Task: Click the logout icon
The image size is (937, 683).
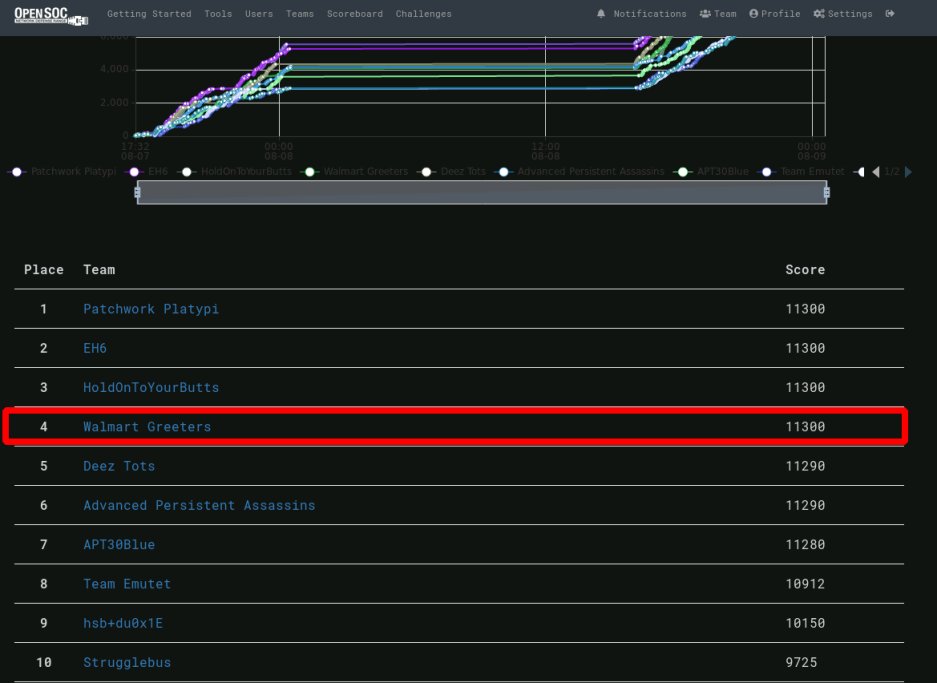Action: (890, 14)
